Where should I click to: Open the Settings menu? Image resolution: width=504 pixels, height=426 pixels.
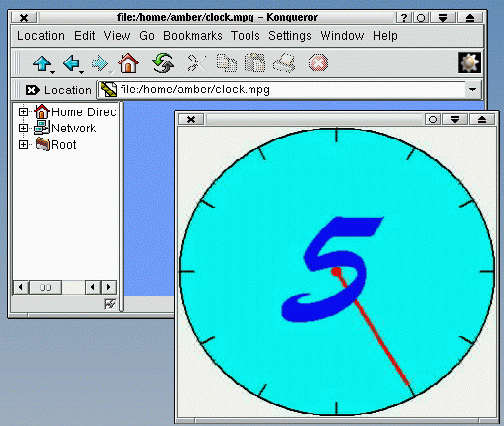tap(290, 36)
